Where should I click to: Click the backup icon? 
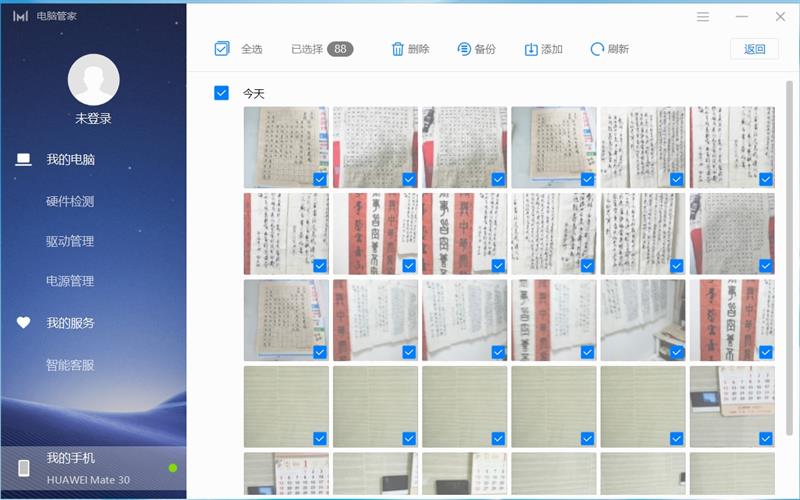pos(464,49)
